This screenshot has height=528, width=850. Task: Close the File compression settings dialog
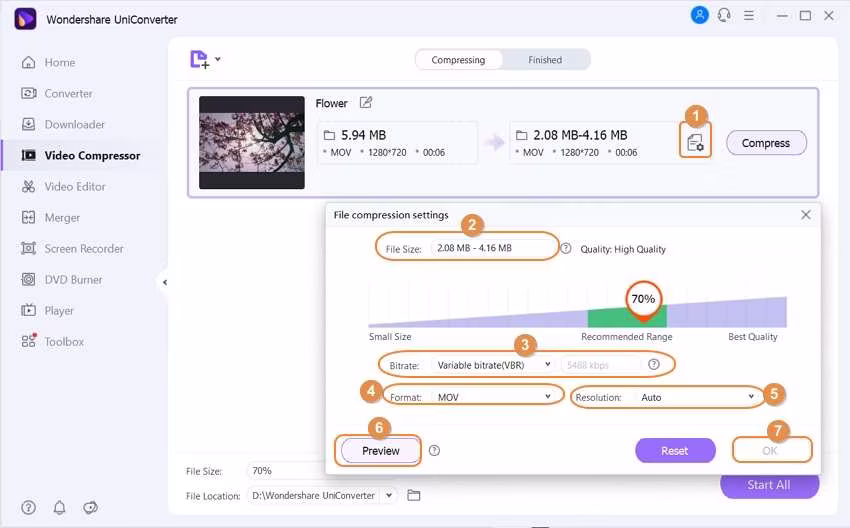(806, 215)
